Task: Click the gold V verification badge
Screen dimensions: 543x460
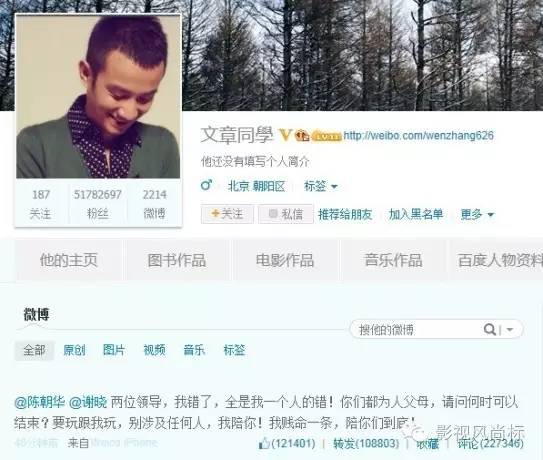Action: (x=285, y=135)
